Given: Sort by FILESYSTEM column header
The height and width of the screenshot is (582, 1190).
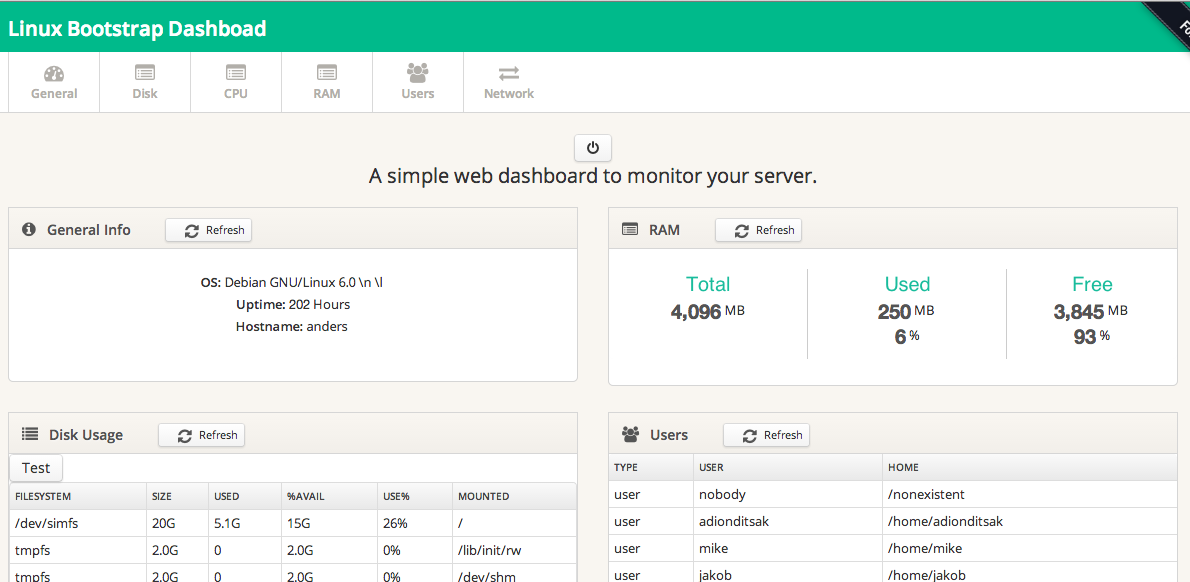Looking at the screenshot, I should coord(77,496).
